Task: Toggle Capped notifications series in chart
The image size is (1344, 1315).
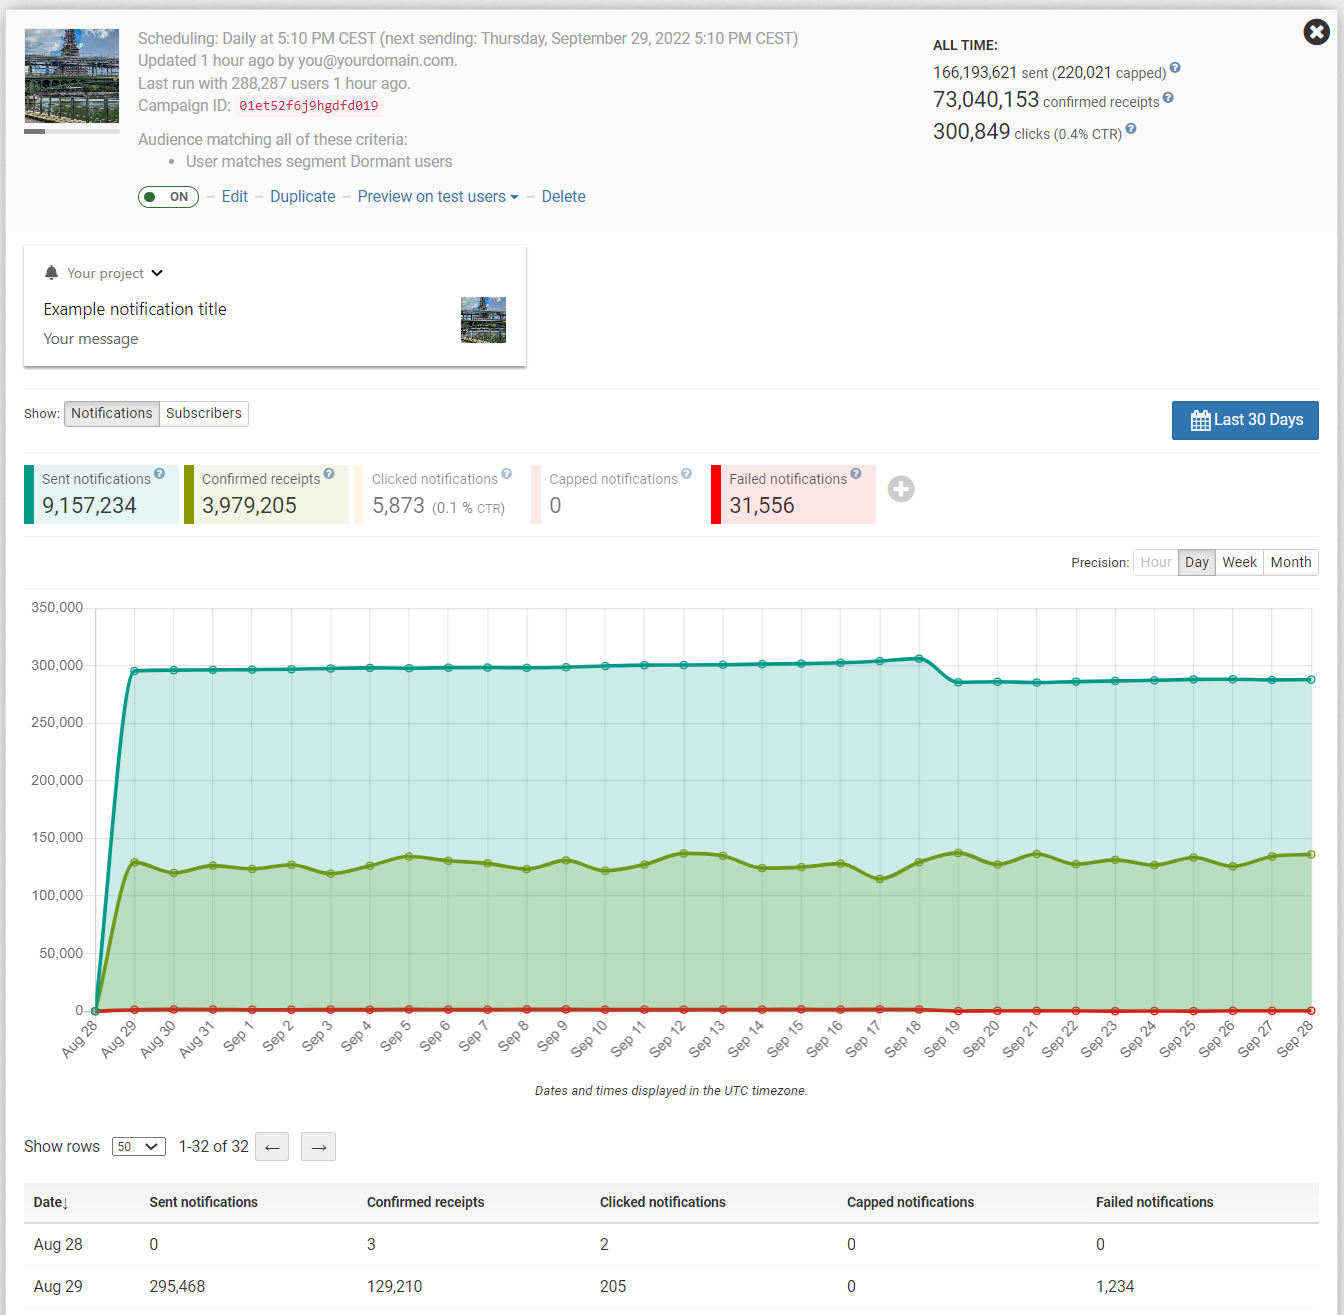Action: click(x=617, y=494)
